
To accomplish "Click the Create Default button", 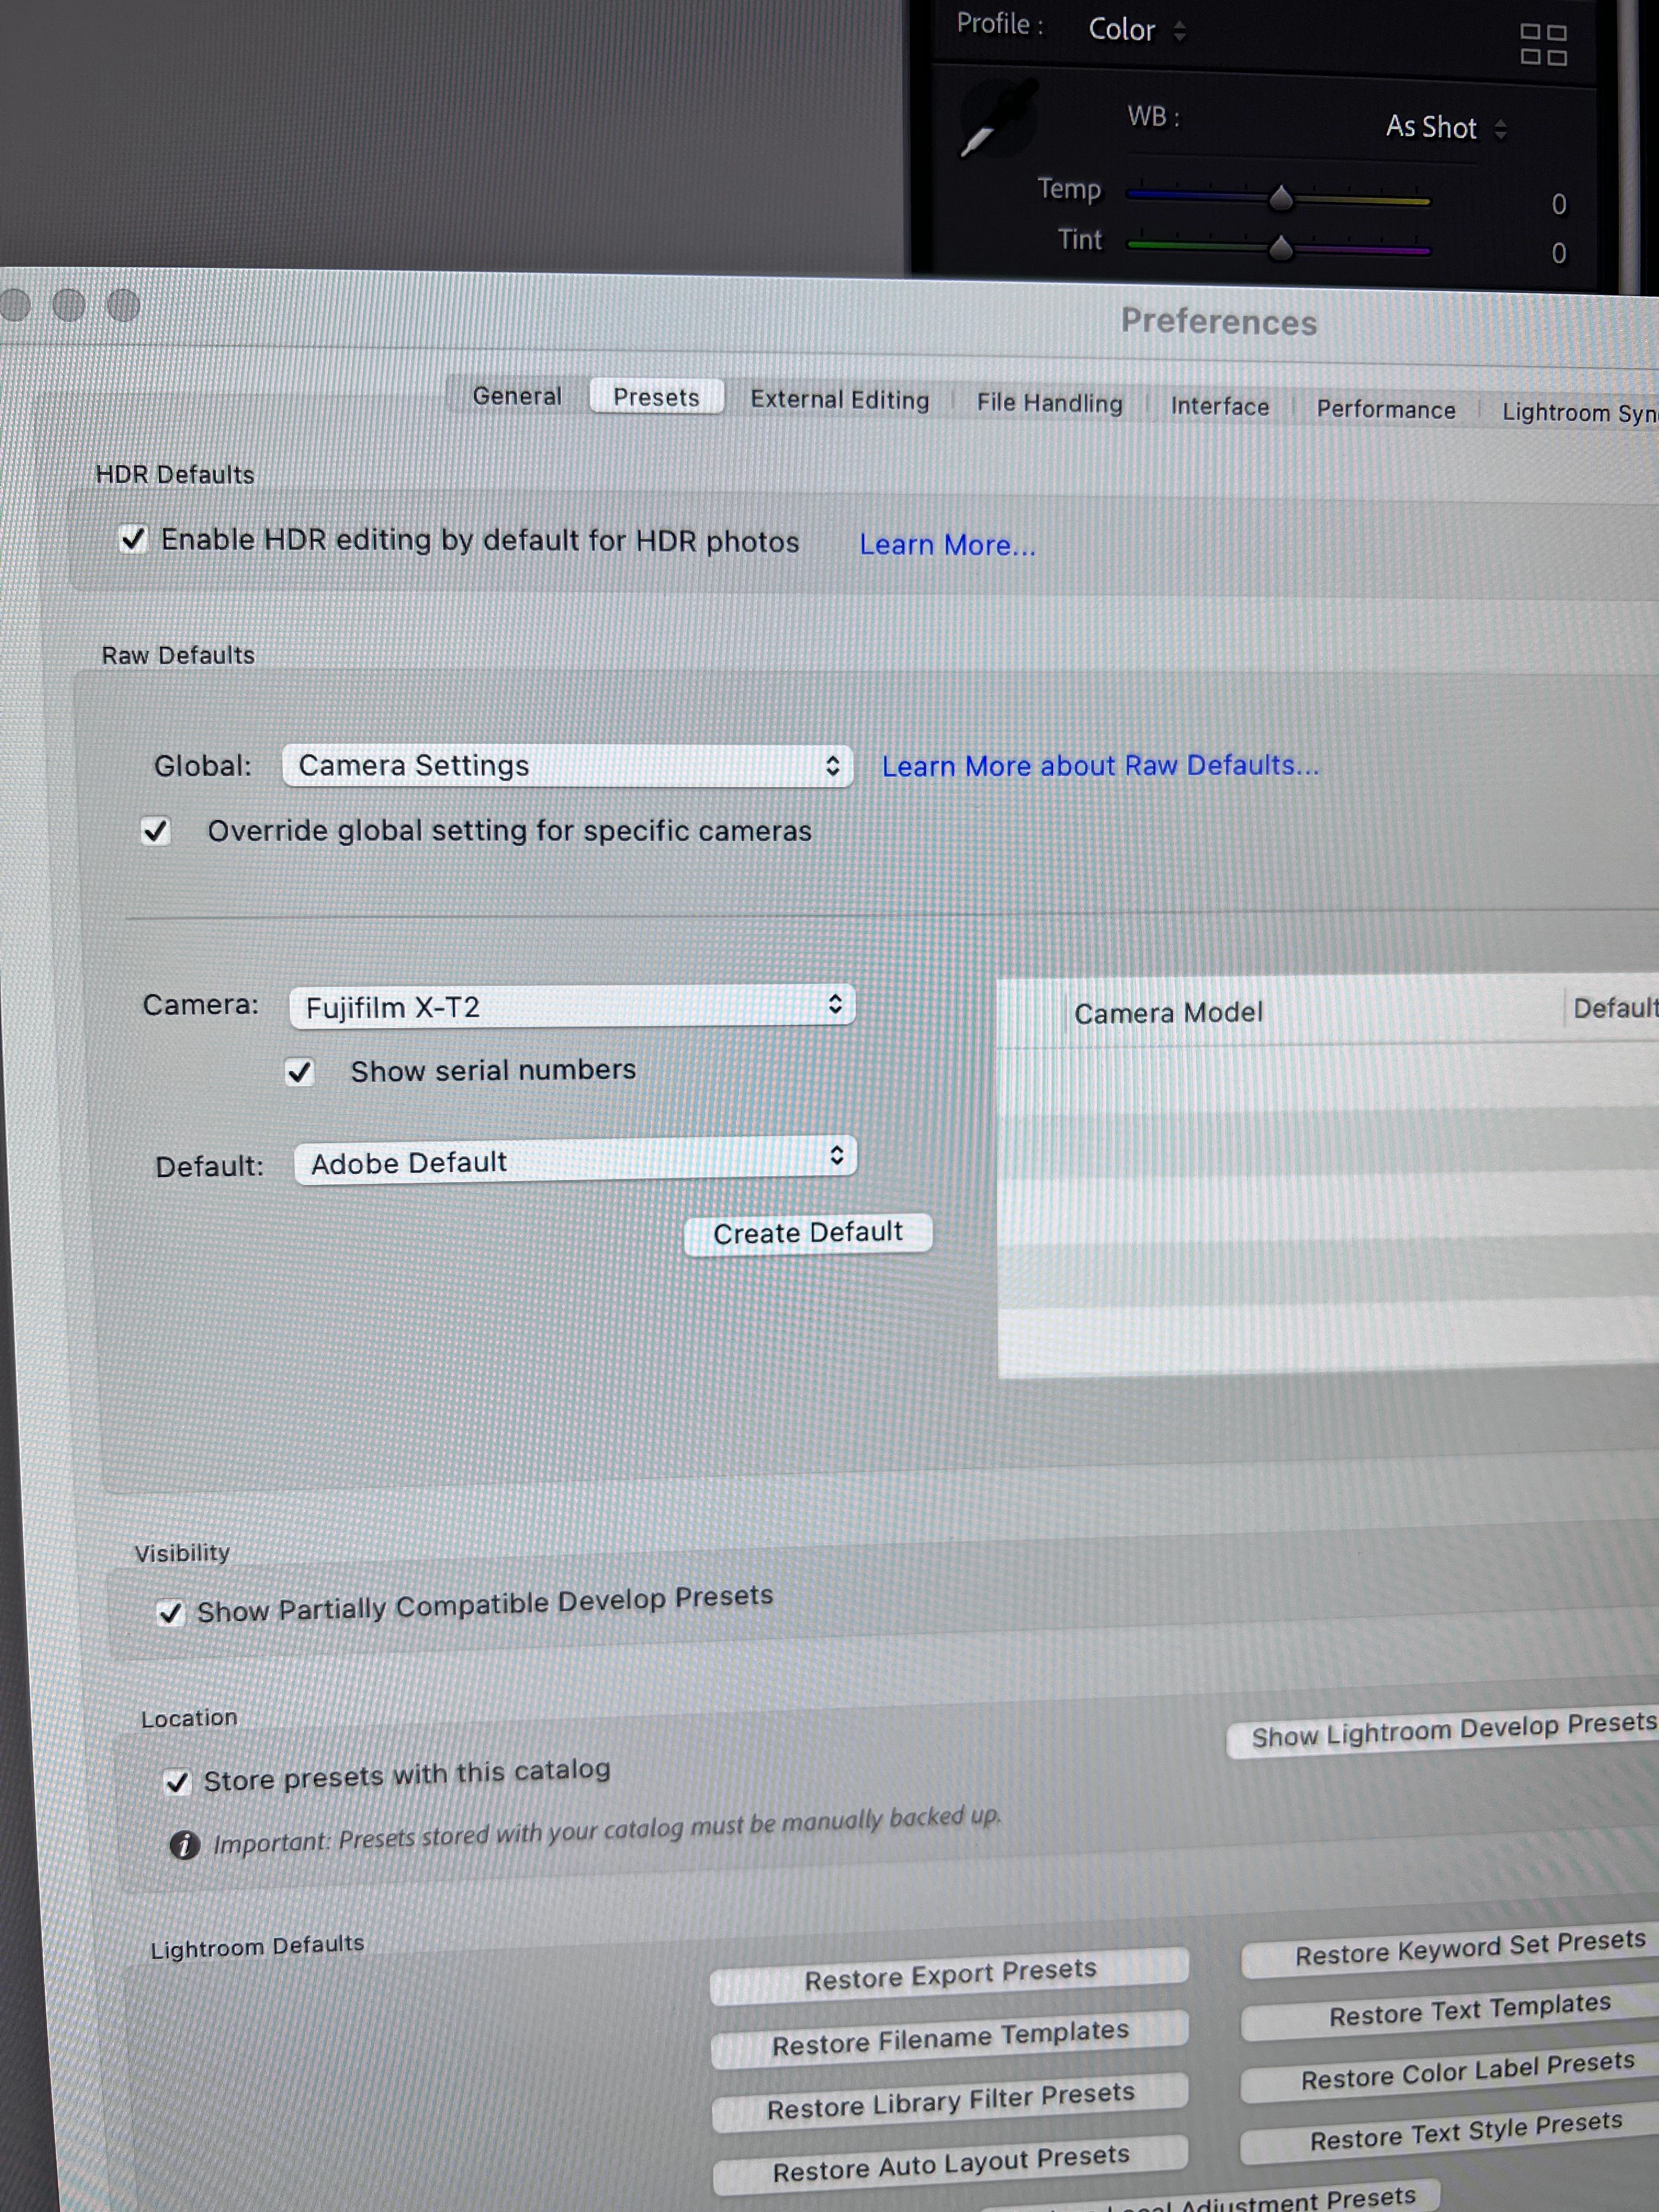I will (807, 1233).
